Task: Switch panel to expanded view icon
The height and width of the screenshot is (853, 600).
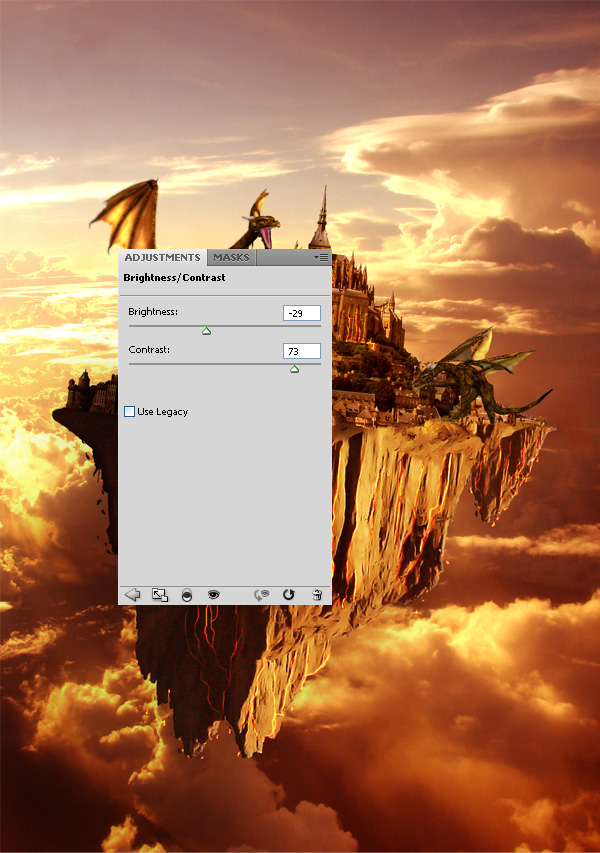Action: coord(160,595)
